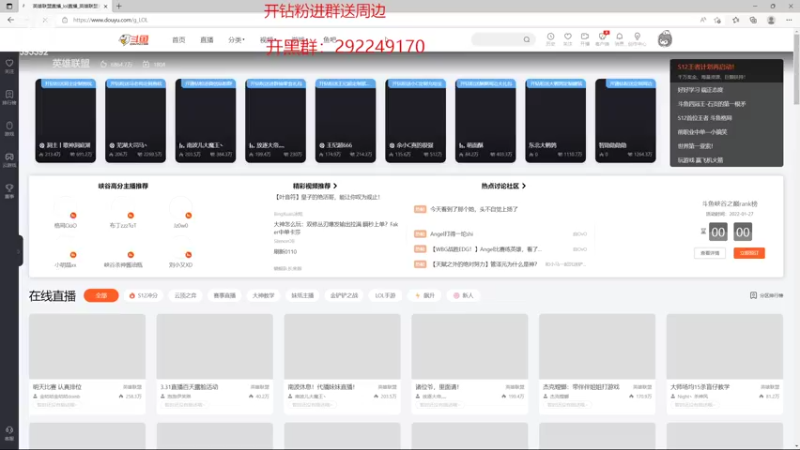Open the 直播 live menu item

(207, 40)
